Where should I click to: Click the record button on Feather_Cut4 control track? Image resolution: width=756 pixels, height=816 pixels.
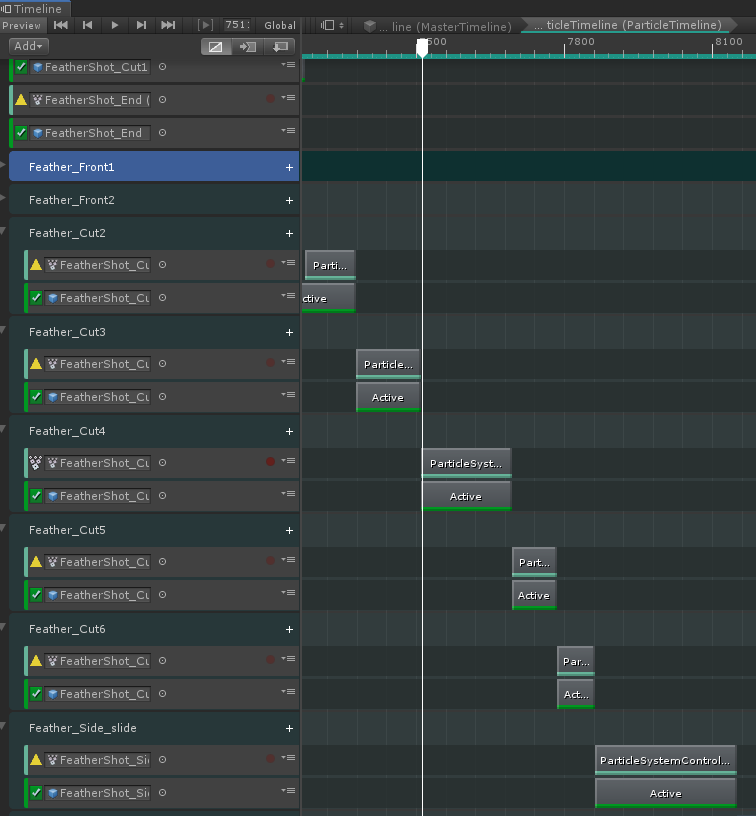click(270, 462)
